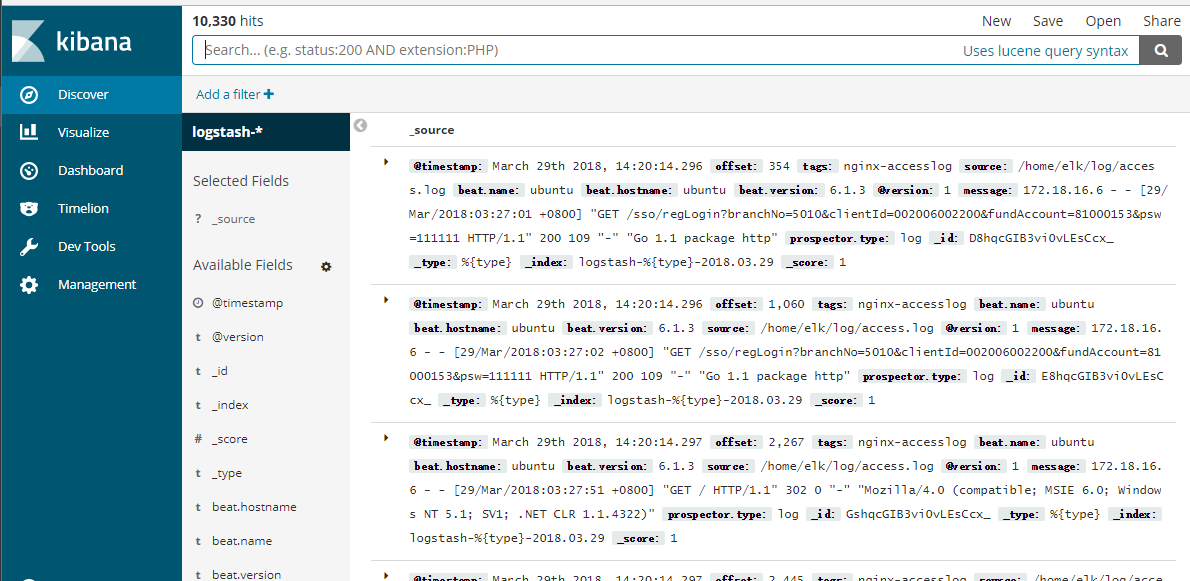Click the Timelion bear icon
This screenshot has height=581, width=1190.
coord(28,209)
